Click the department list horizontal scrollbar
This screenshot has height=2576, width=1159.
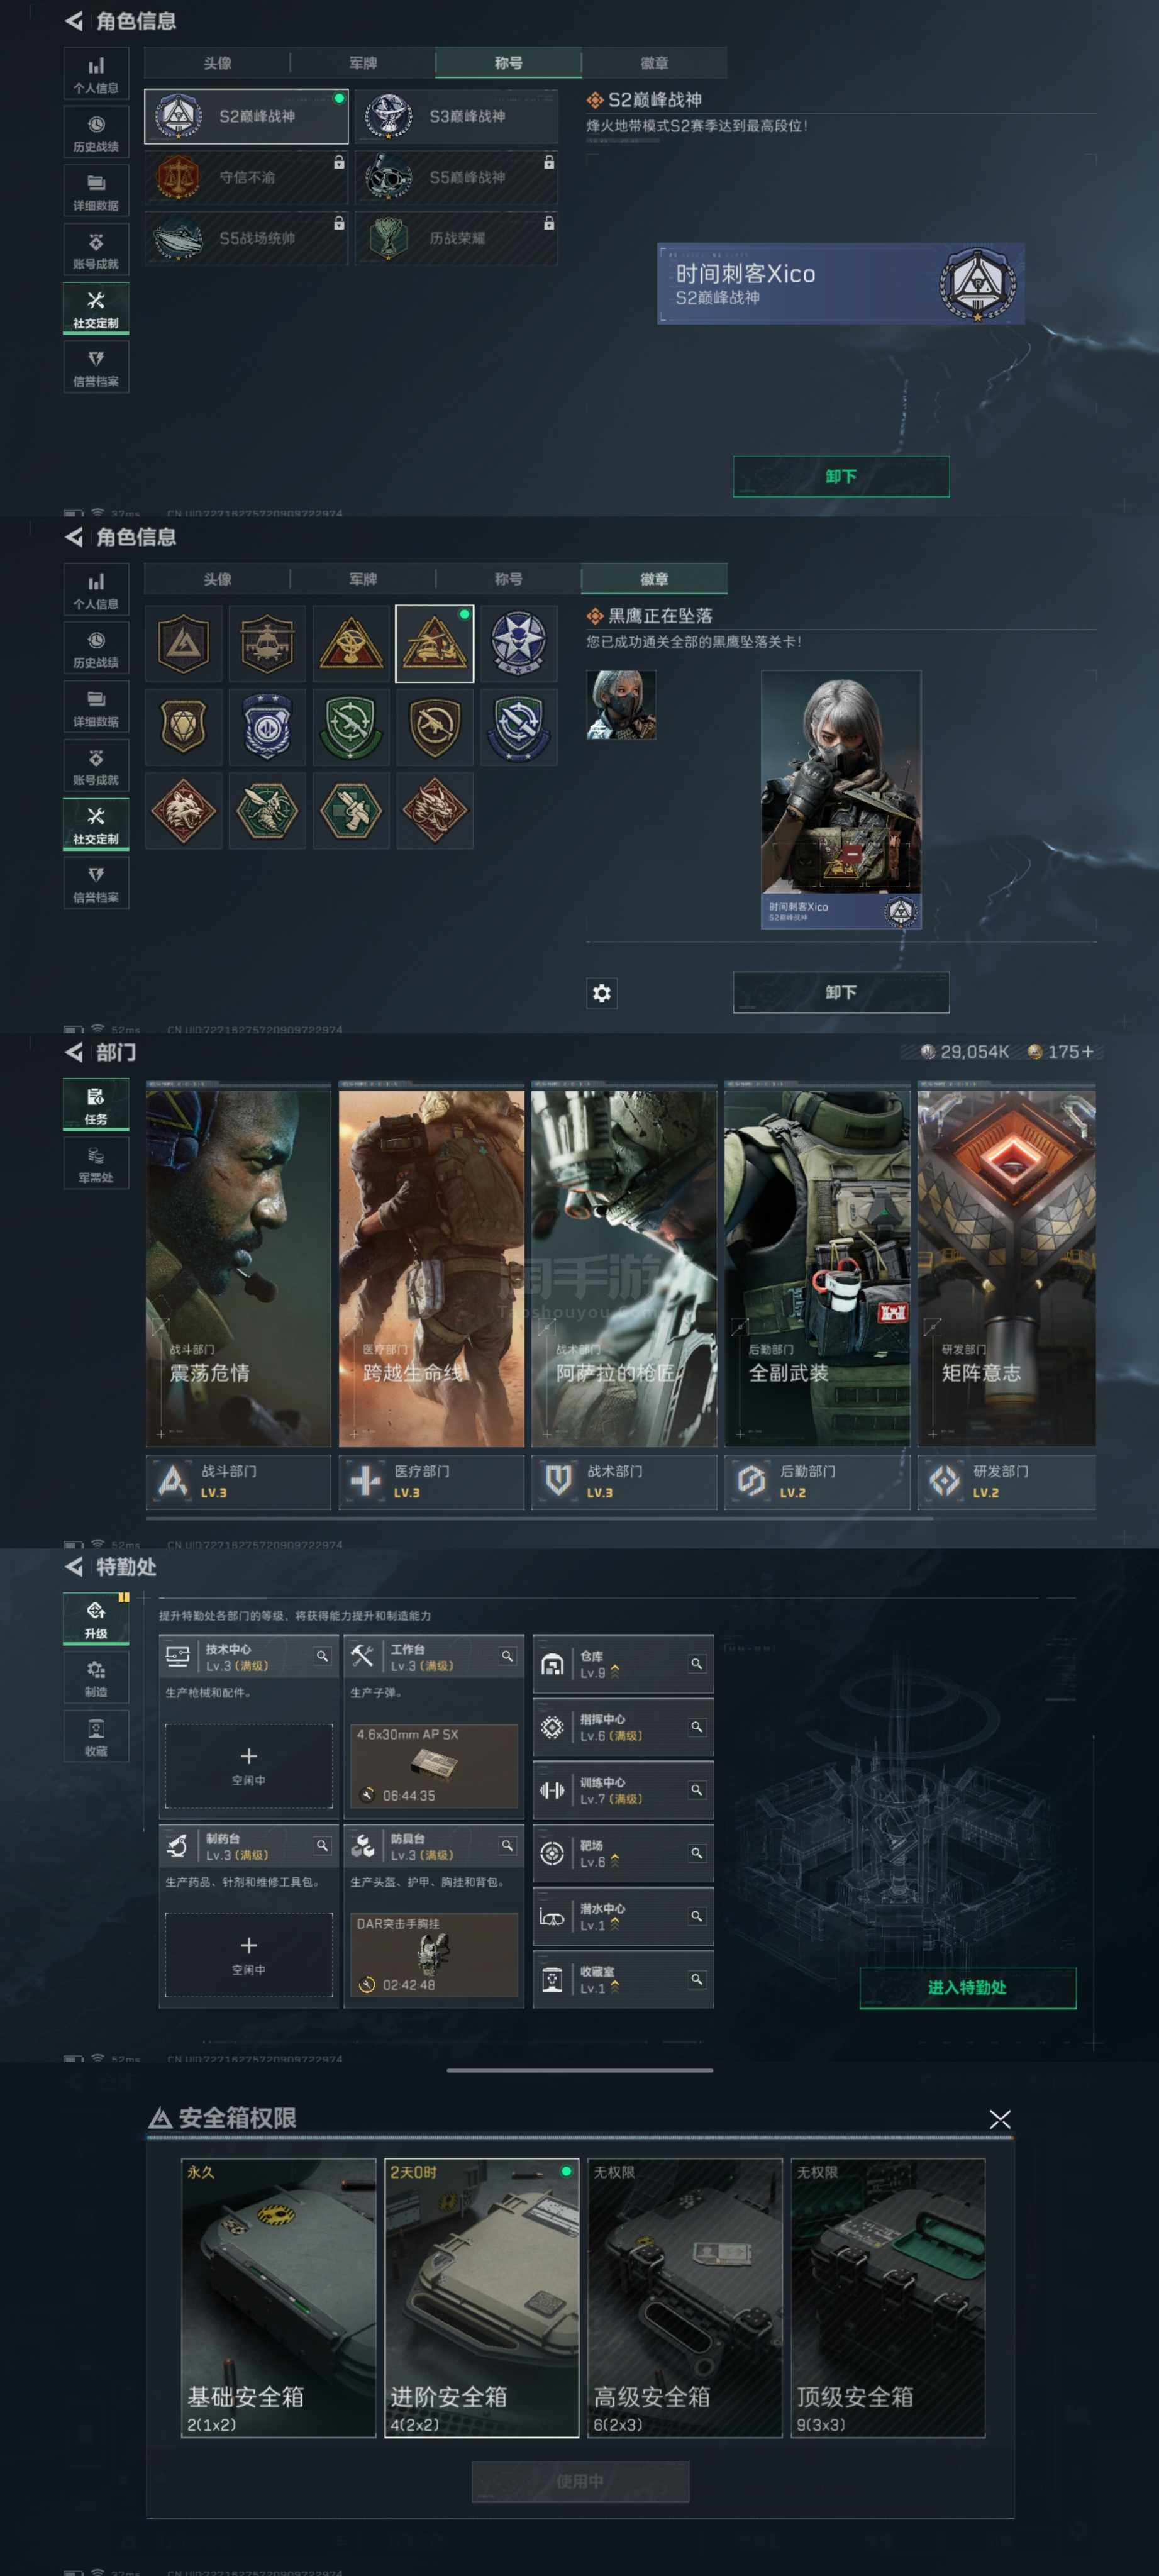click(540, 1518)
